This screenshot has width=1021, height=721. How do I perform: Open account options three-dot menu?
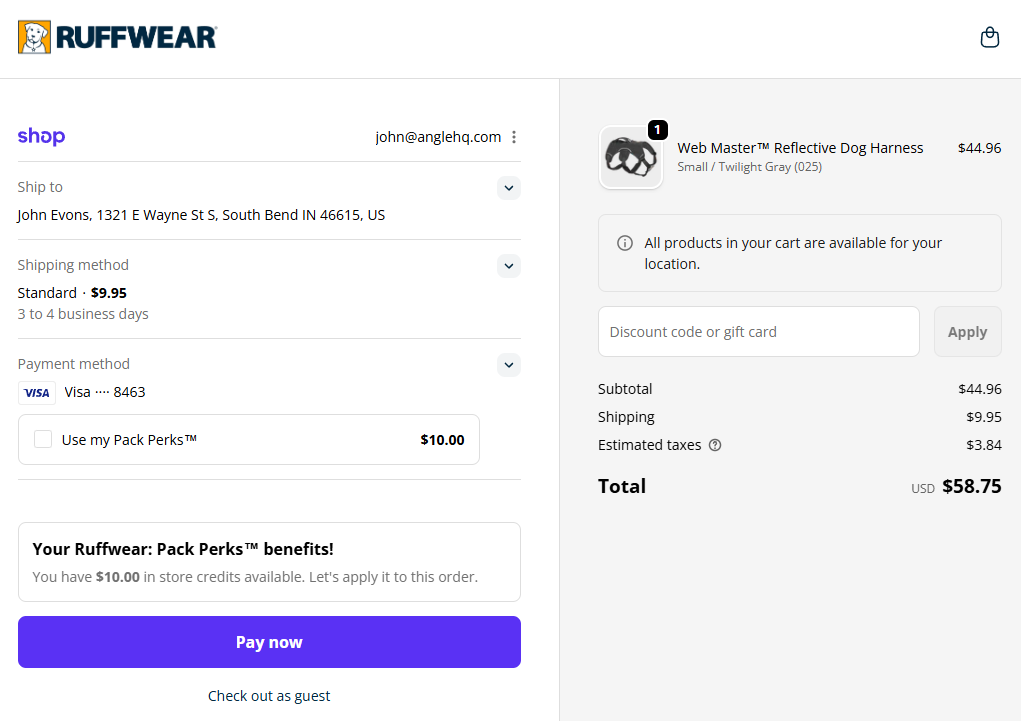tap(514, 137)
